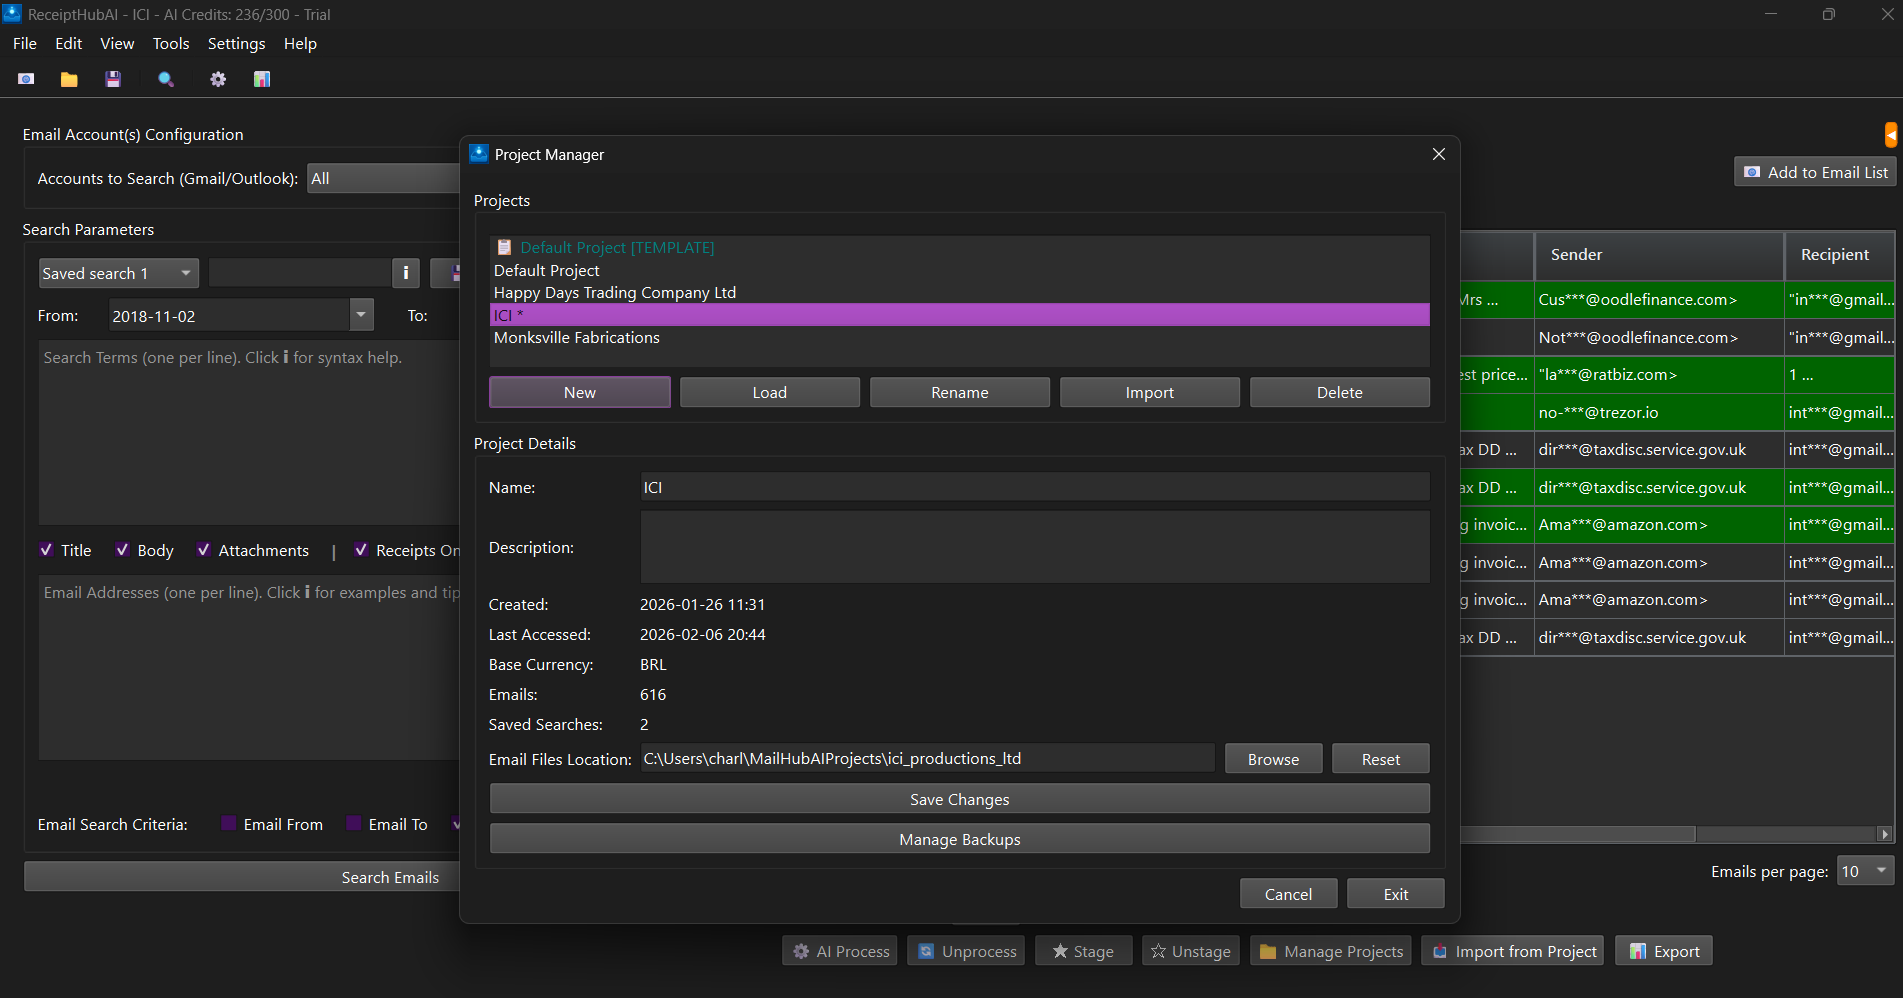The width and height of the screenshot is (1903, 998).
Task: Open the Settings menu
Action: (x=236, y=44)
